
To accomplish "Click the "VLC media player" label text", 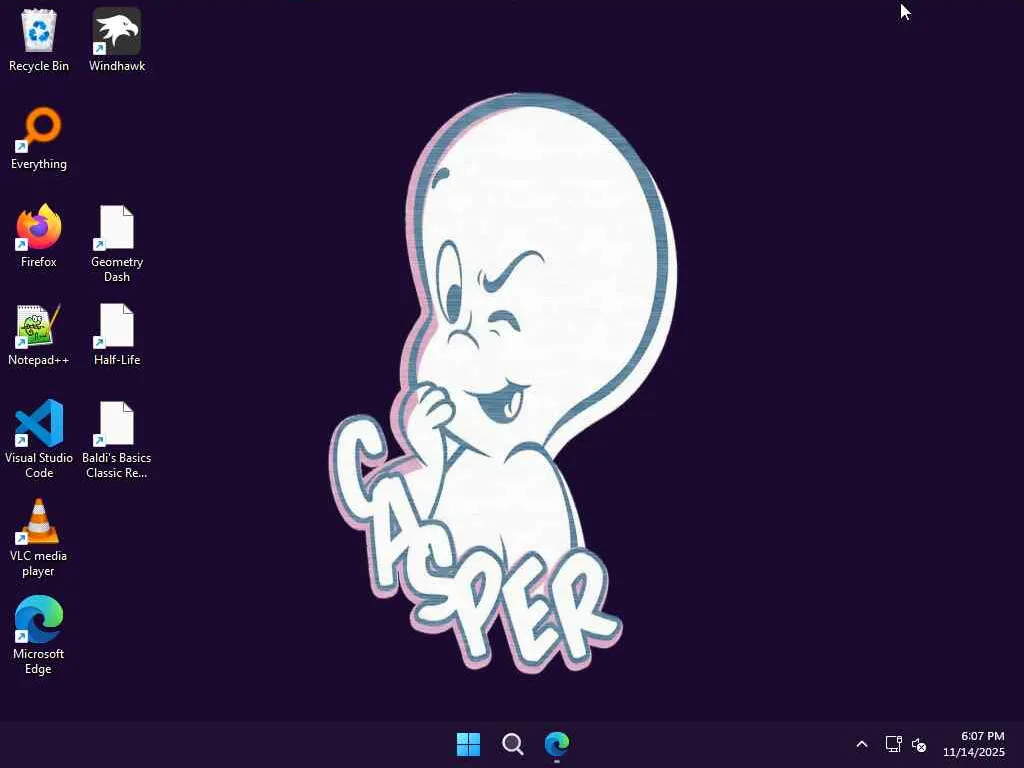I will (x=39, y=563).
